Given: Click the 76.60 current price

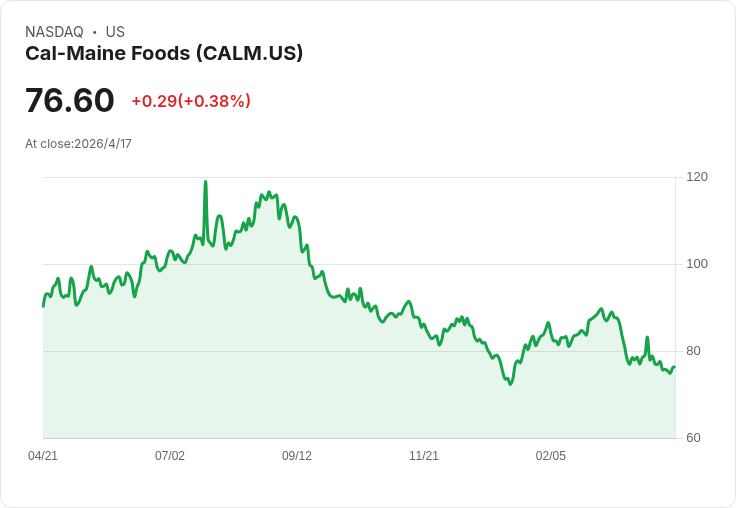Looking at the screenshot, I should click(70, 100).
